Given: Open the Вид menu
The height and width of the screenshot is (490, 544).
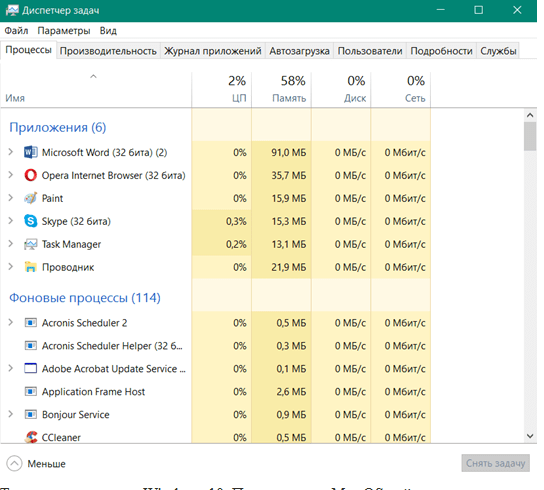Looking at the screenshot, I should (108, 31).
